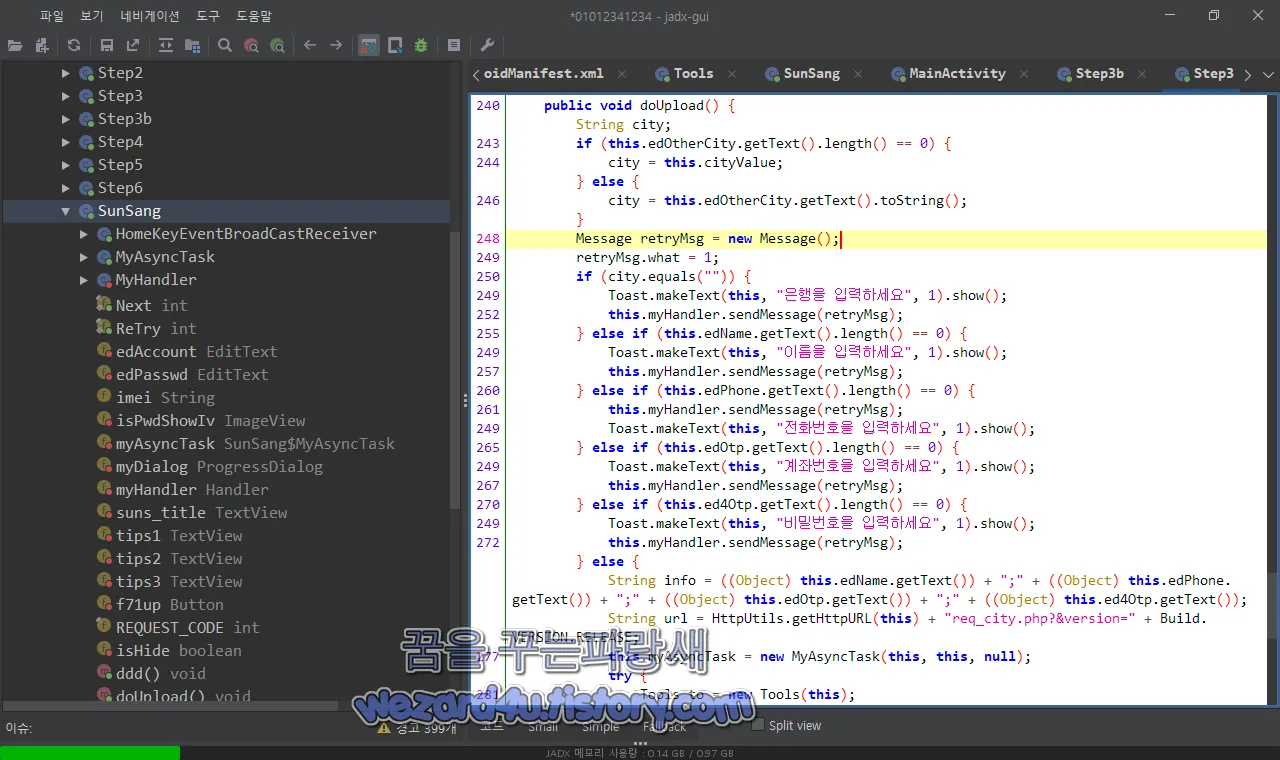Viewport: 1280px width, 760px height.
Task: Open comment search green magnifier icon
Action: pos(277,45)
